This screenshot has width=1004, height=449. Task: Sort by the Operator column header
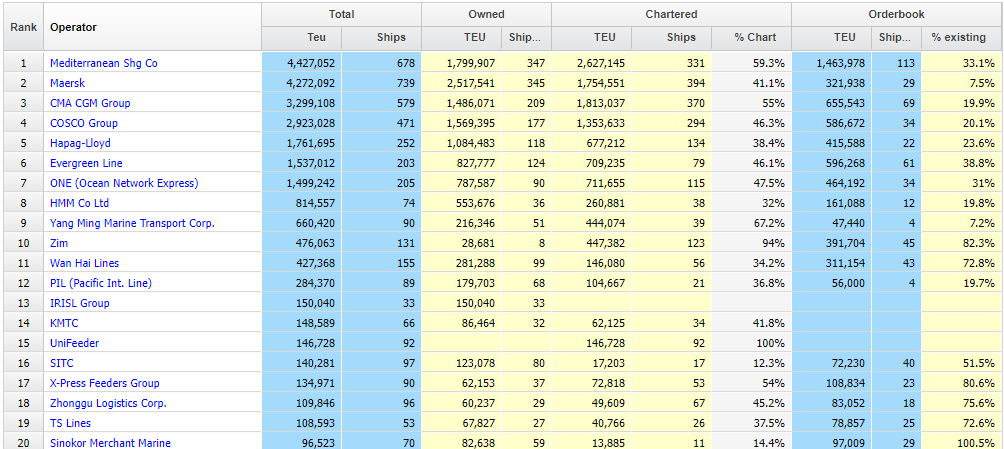pyautogui.click(x=152, y=27)
